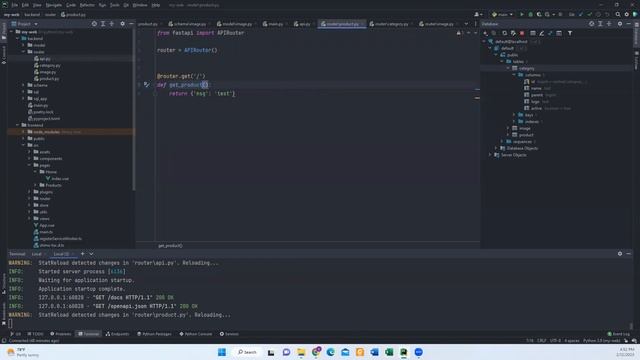Viewport: 640px width, 360px height.
Task: Expand Server Objects in Database tree
Action: coord(490,155)
